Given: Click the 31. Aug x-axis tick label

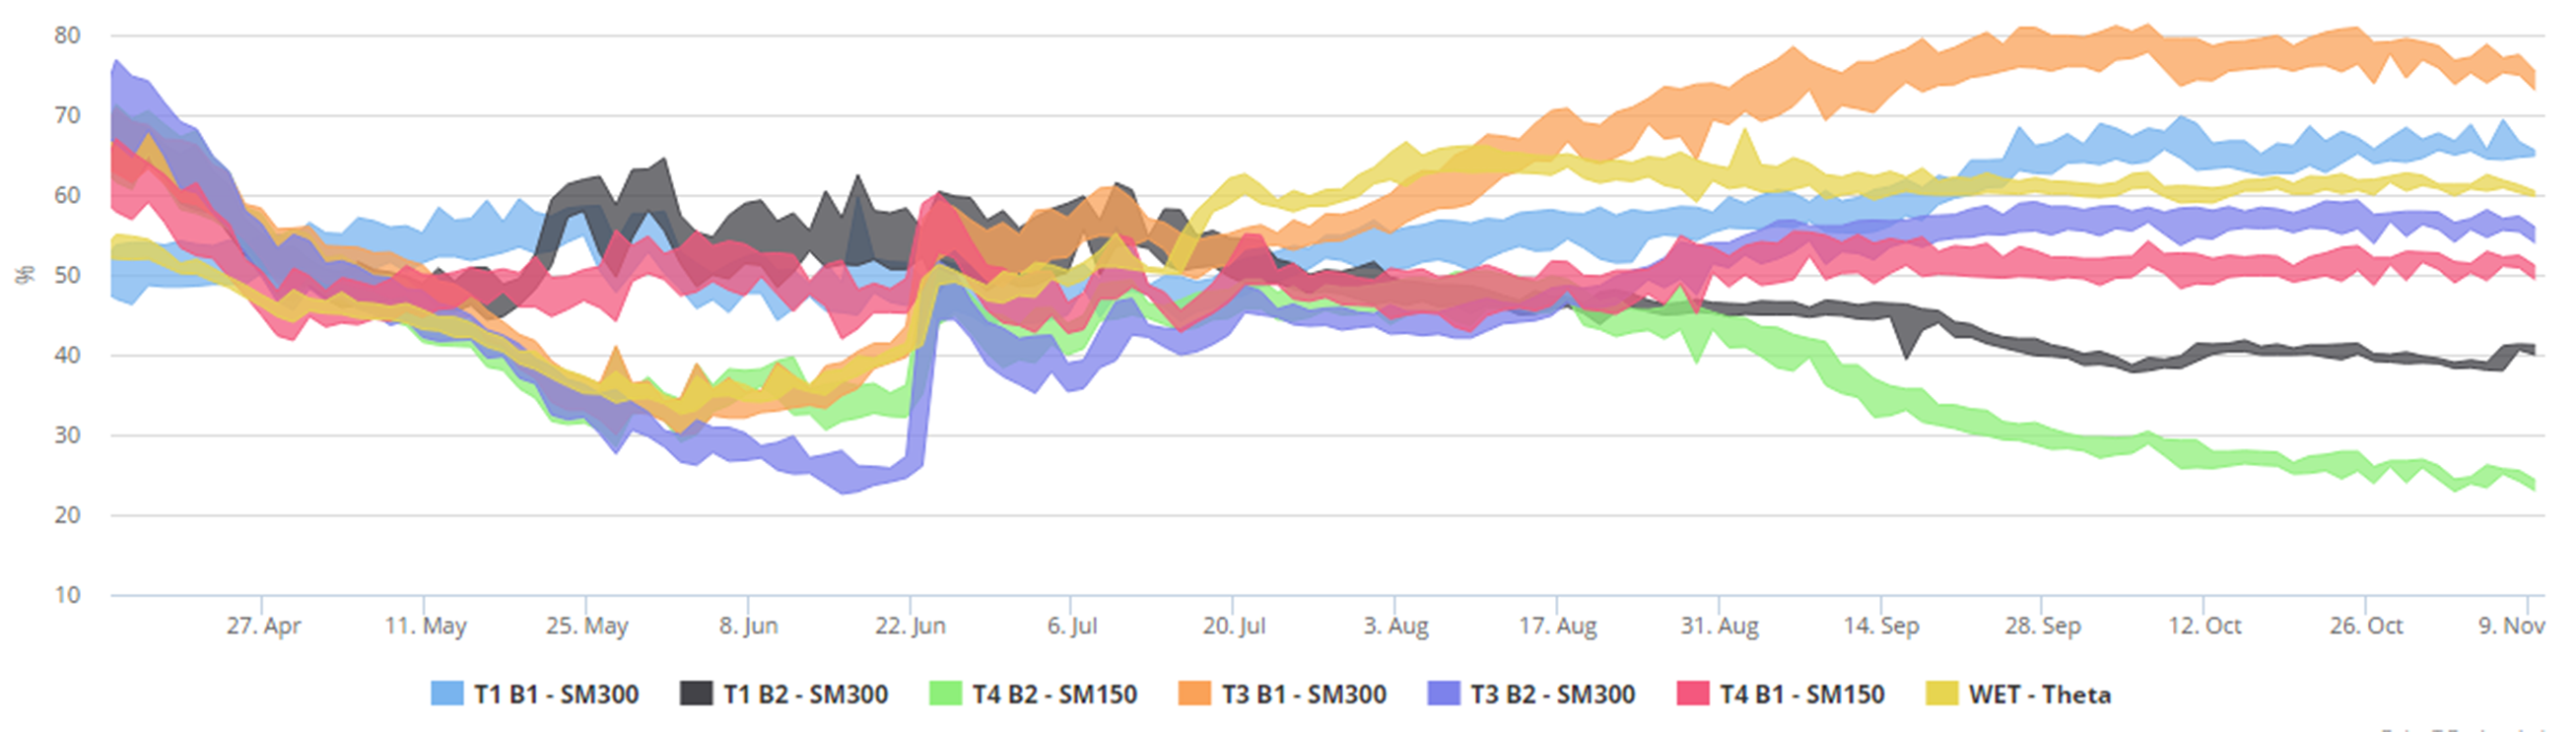Looking at the screenshot, I should 1719,626.
